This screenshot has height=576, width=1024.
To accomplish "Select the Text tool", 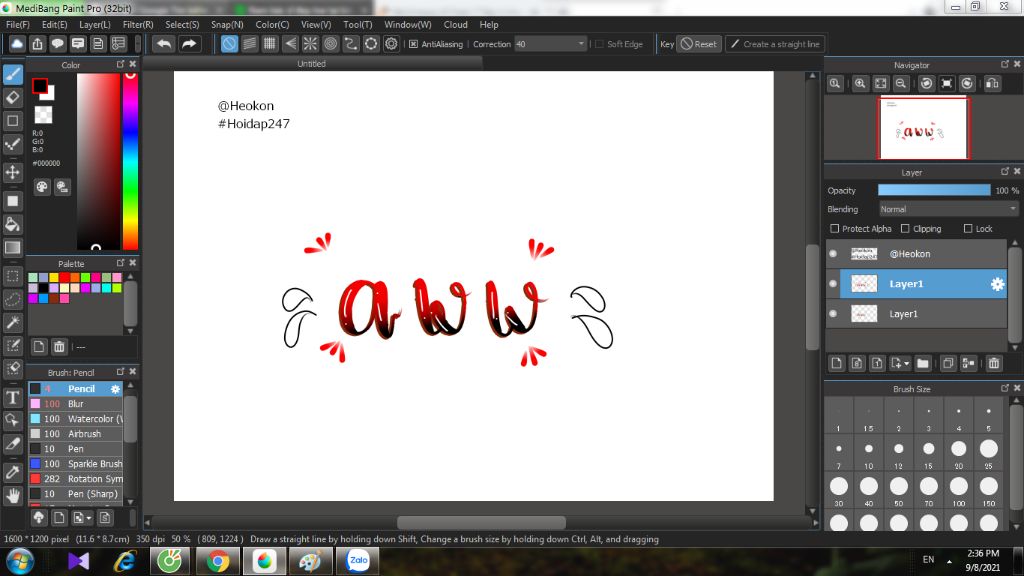I will (12, 398).
